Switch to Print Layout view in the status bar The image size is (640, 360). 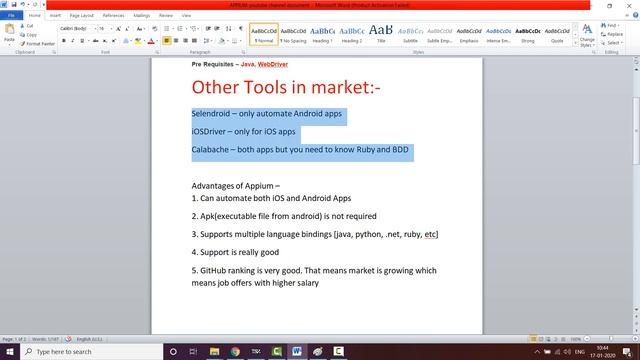(533, 339)
